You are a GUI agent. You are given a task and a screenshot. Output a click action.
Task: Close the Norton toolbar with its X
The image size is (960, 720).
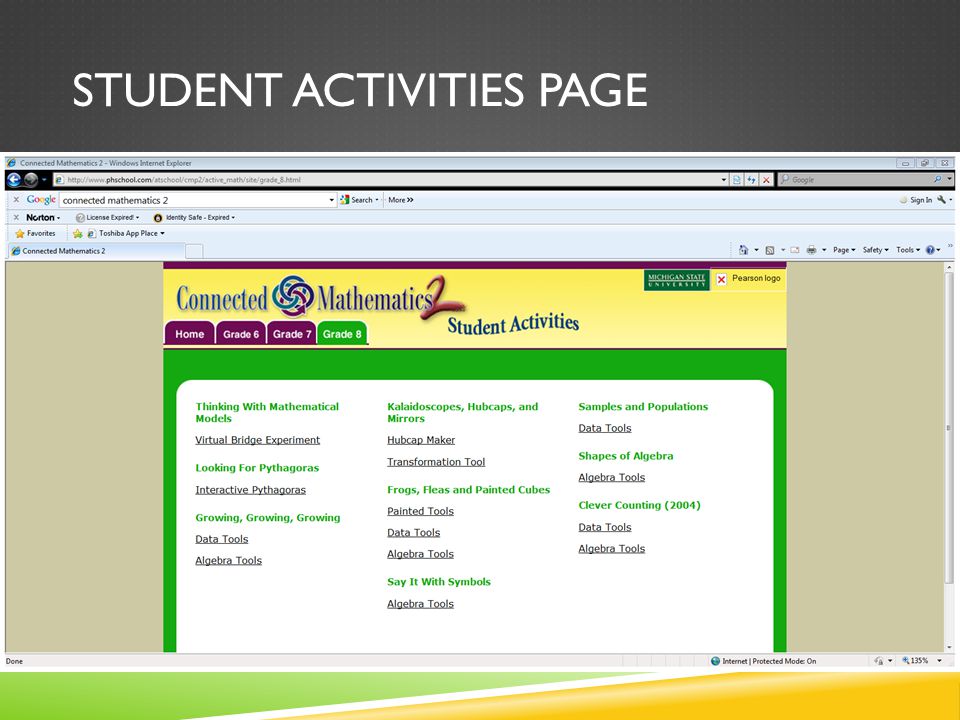point(16,217)
